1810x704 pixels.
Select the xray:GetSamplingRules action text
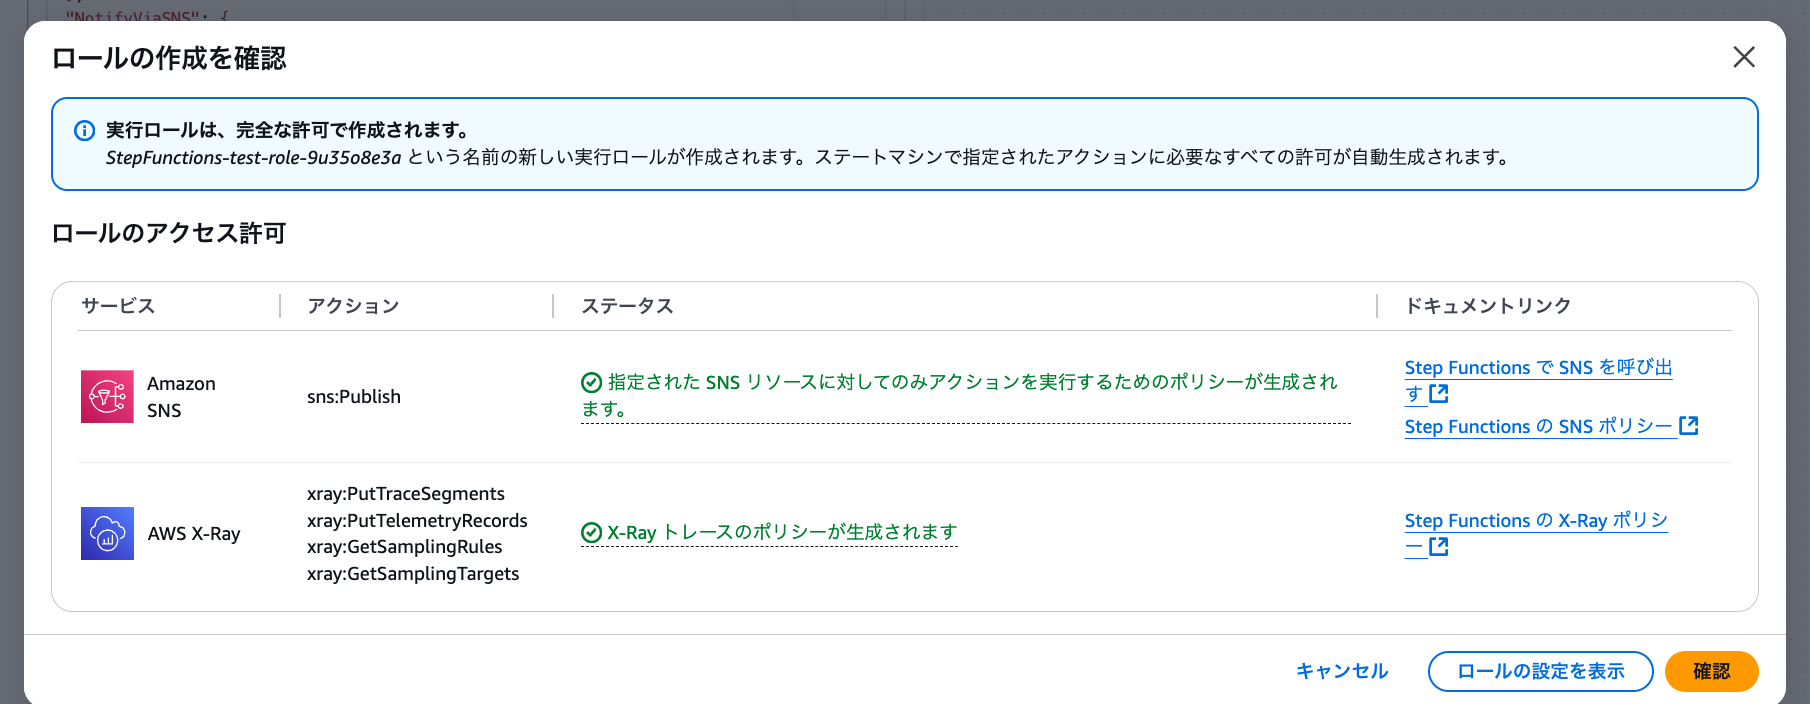tap(405, 547)
